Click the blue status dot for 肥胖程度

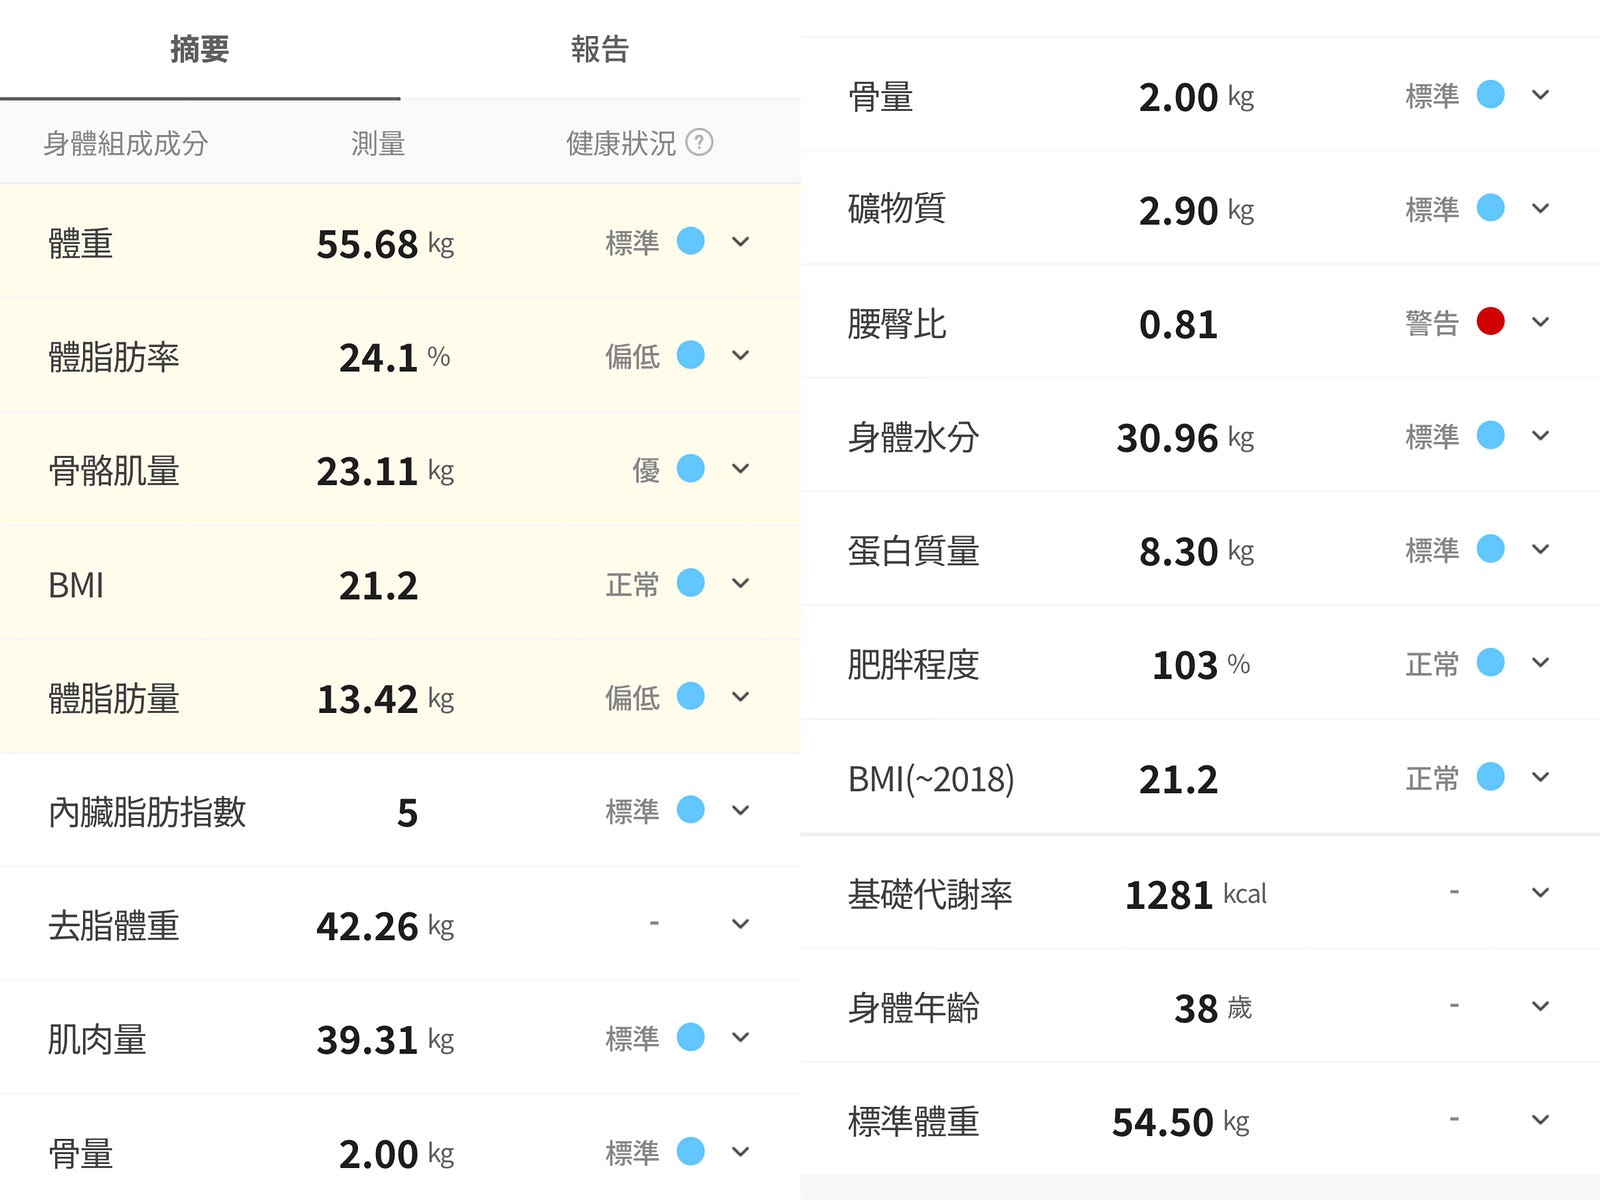pyautogui.click(x=1490, y=662)
